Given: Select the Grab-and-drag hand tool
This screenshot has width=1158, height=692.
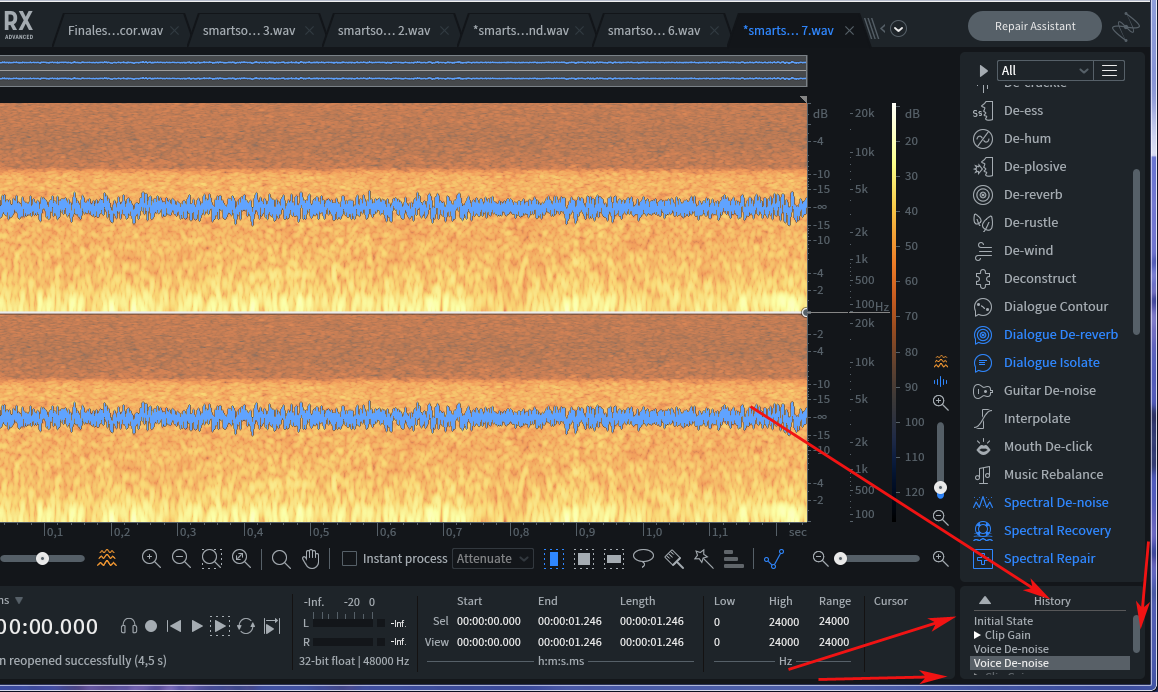Looking at the screenshot, I should point(311,559).
